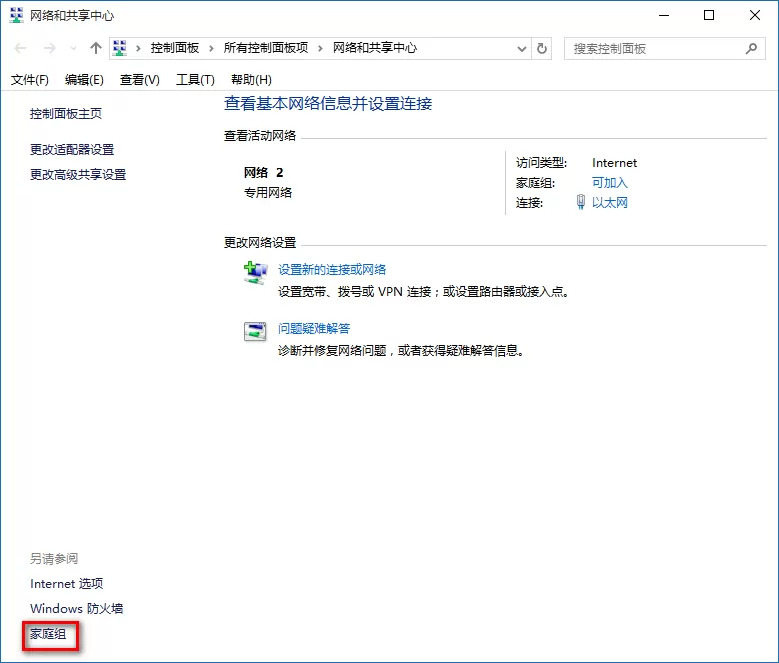779x663 pixels.
Task: Click the Internet access type value
Action: click(x=614, y=163)
